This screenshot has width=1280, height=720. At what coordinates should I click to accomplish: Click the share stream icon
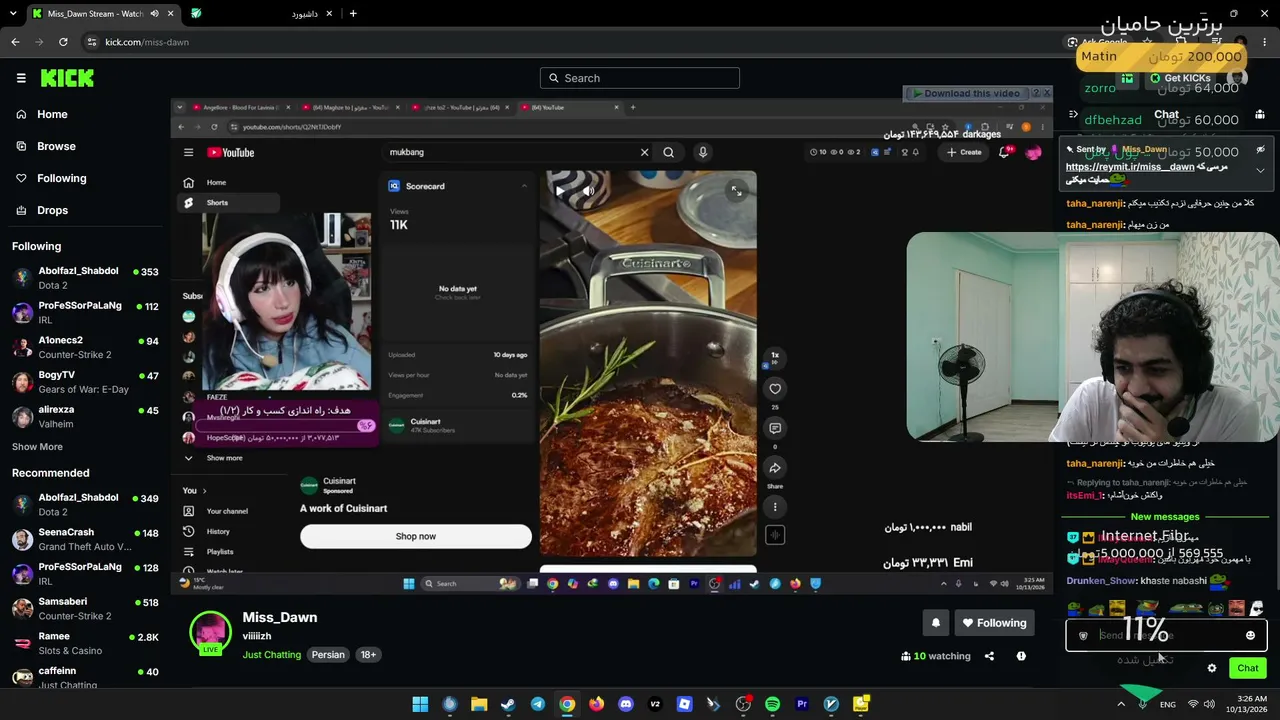point(989,656)
